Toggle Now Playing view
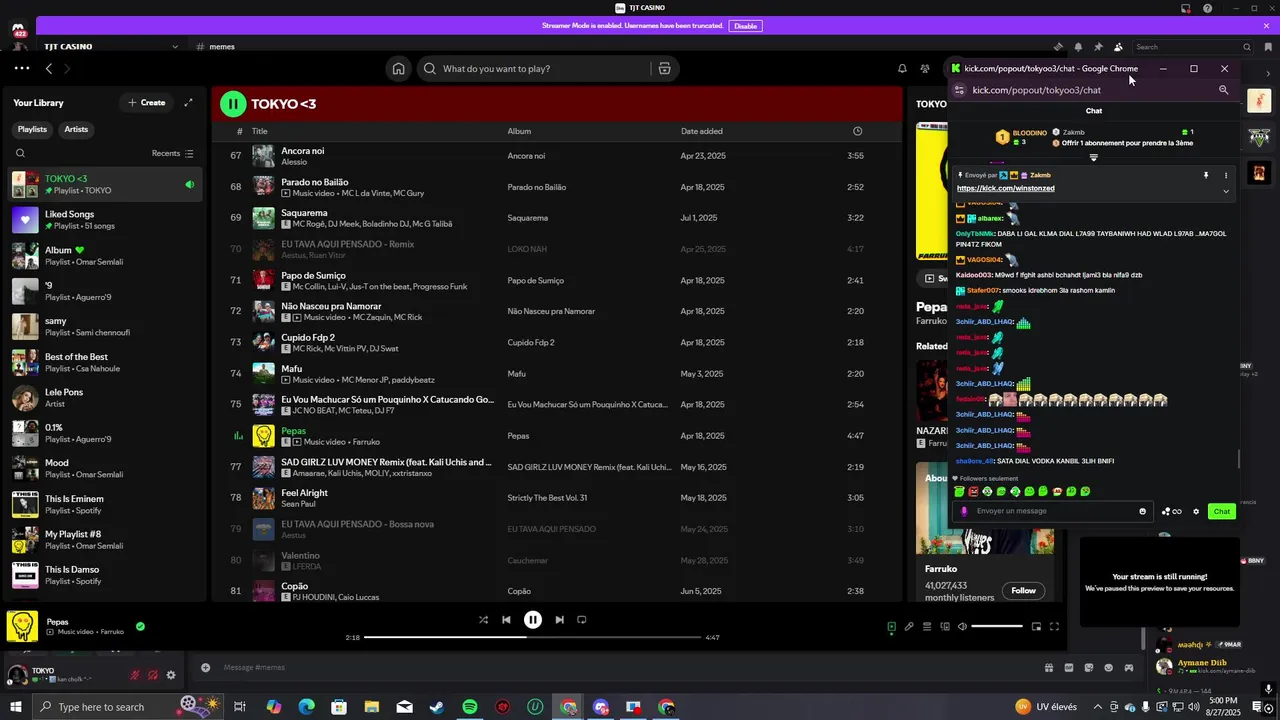Screen dimensions: 1280x720 coord(891,627)
